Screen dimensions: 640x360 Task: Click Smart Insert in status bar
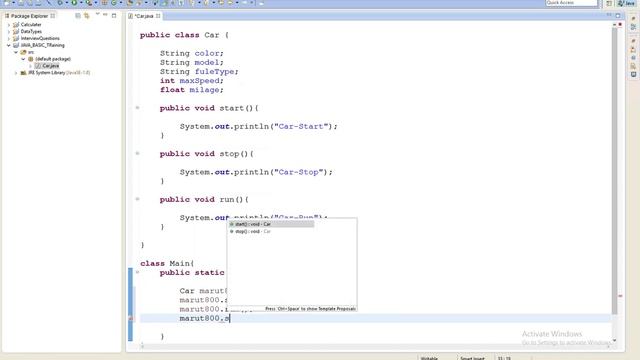472,358
